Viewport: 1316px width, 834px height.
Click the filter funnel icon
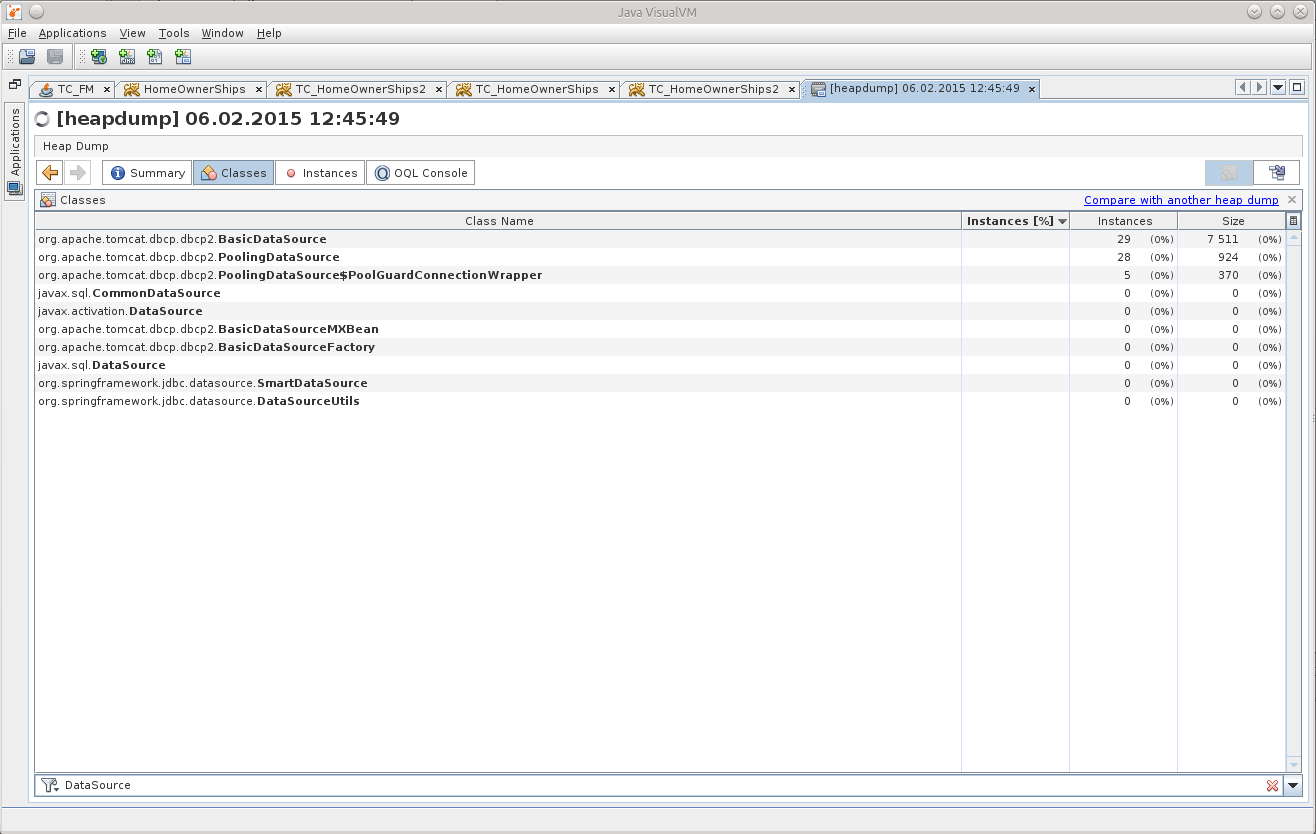[x=50, y=785]
